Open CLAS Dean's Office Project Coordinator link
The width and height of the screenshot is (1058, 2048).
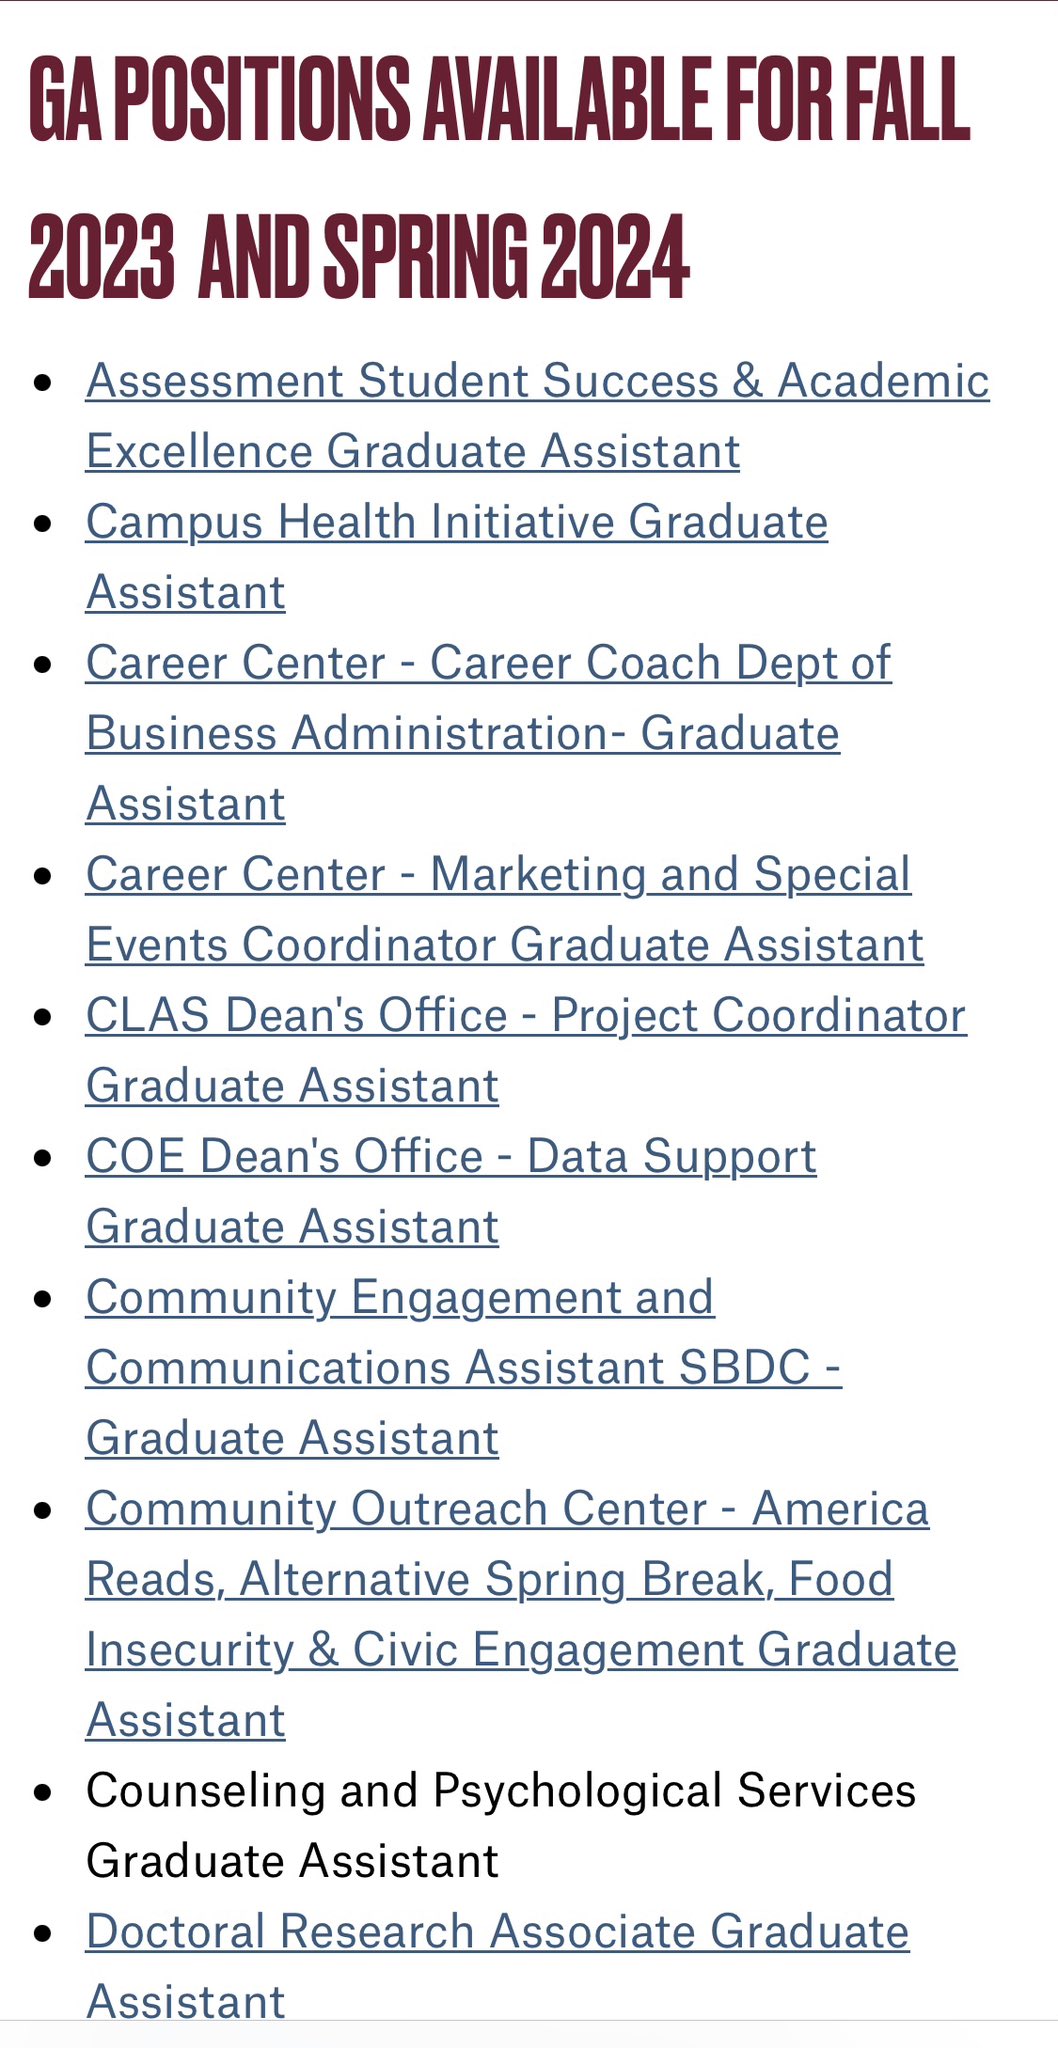(x=526, y=1050)
